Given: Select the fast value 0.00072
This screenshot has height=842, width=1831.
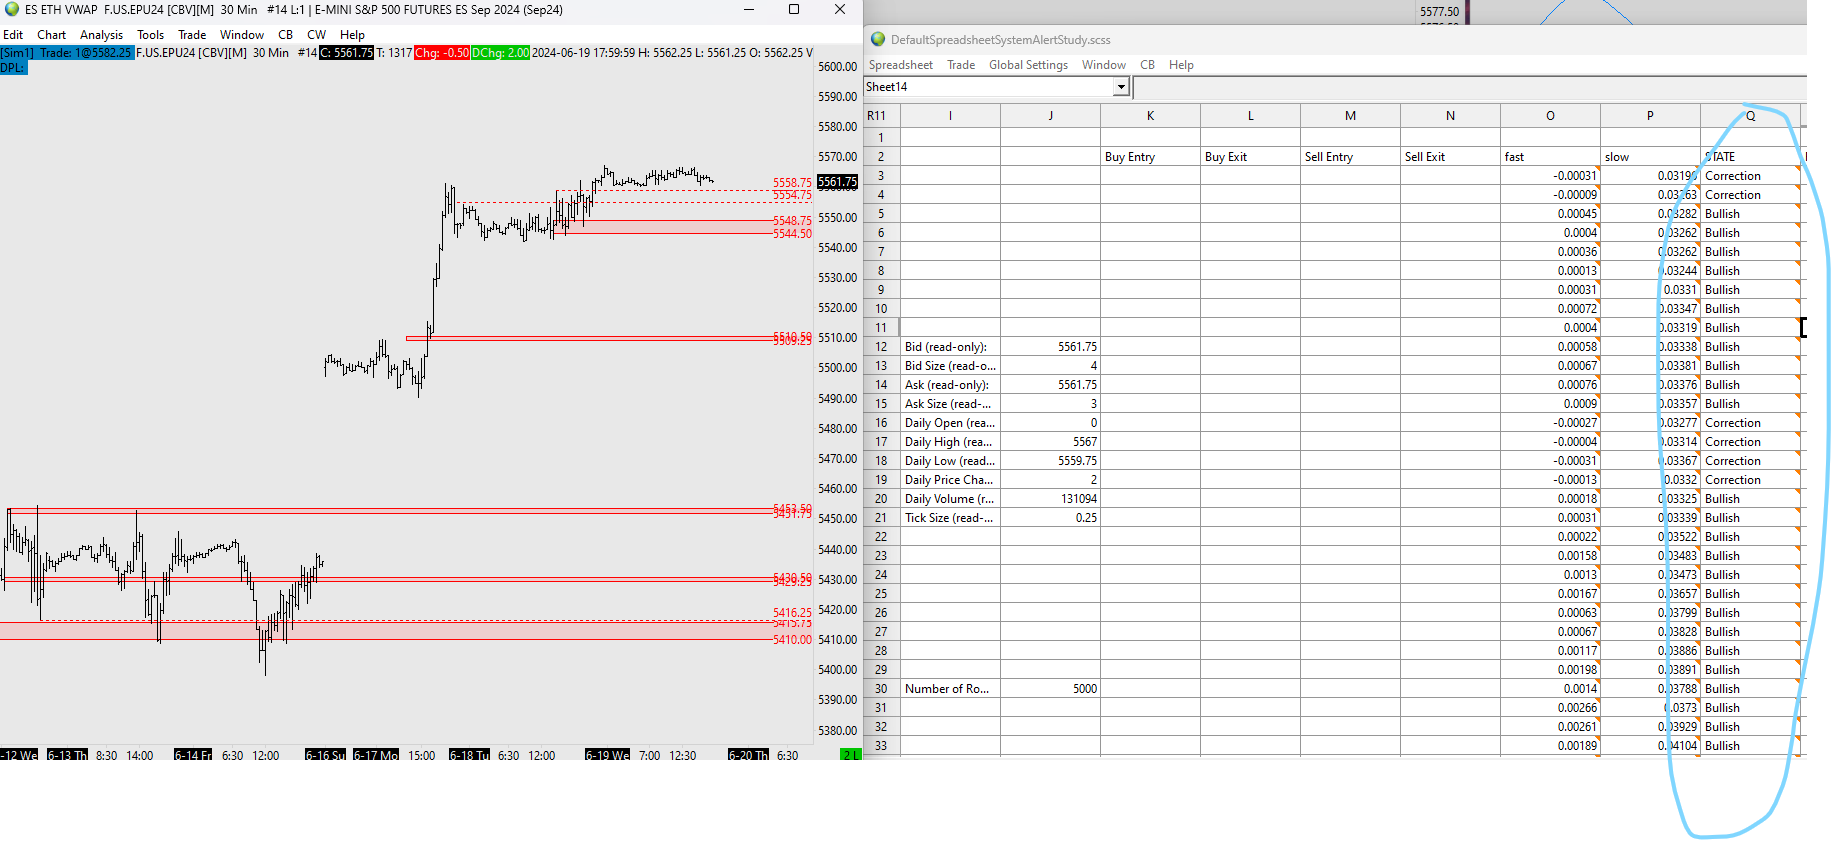Looking at the screenshot, I should pos(1550,309).
